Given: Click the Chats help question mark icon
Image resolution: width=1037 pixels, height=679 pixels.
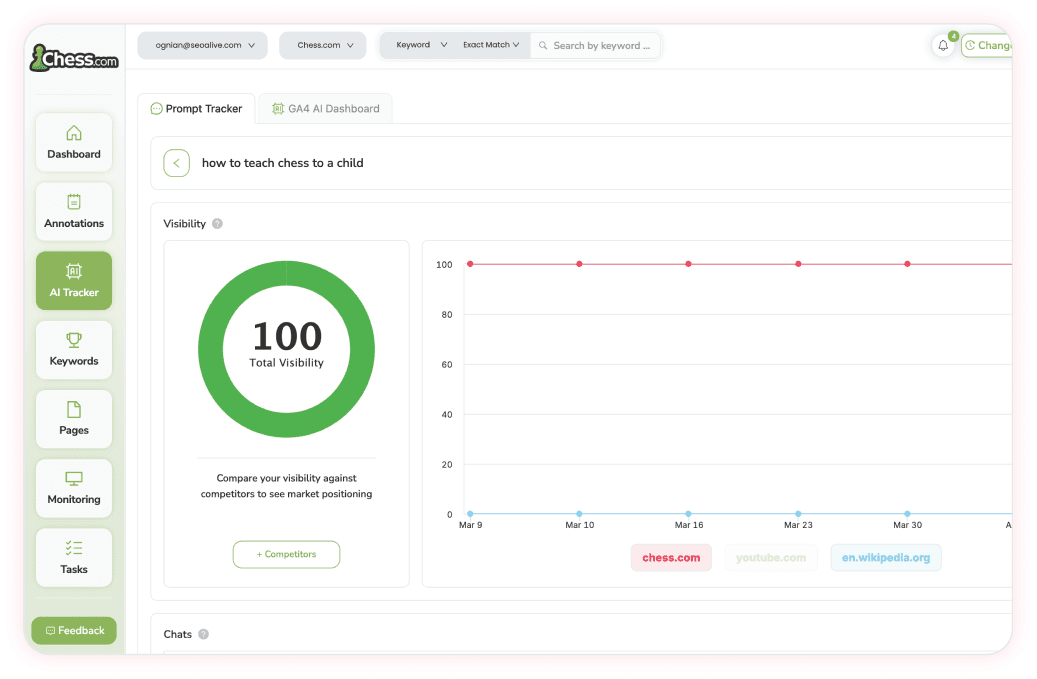Looking at the screenshot, I should click(x=204, y=634).
